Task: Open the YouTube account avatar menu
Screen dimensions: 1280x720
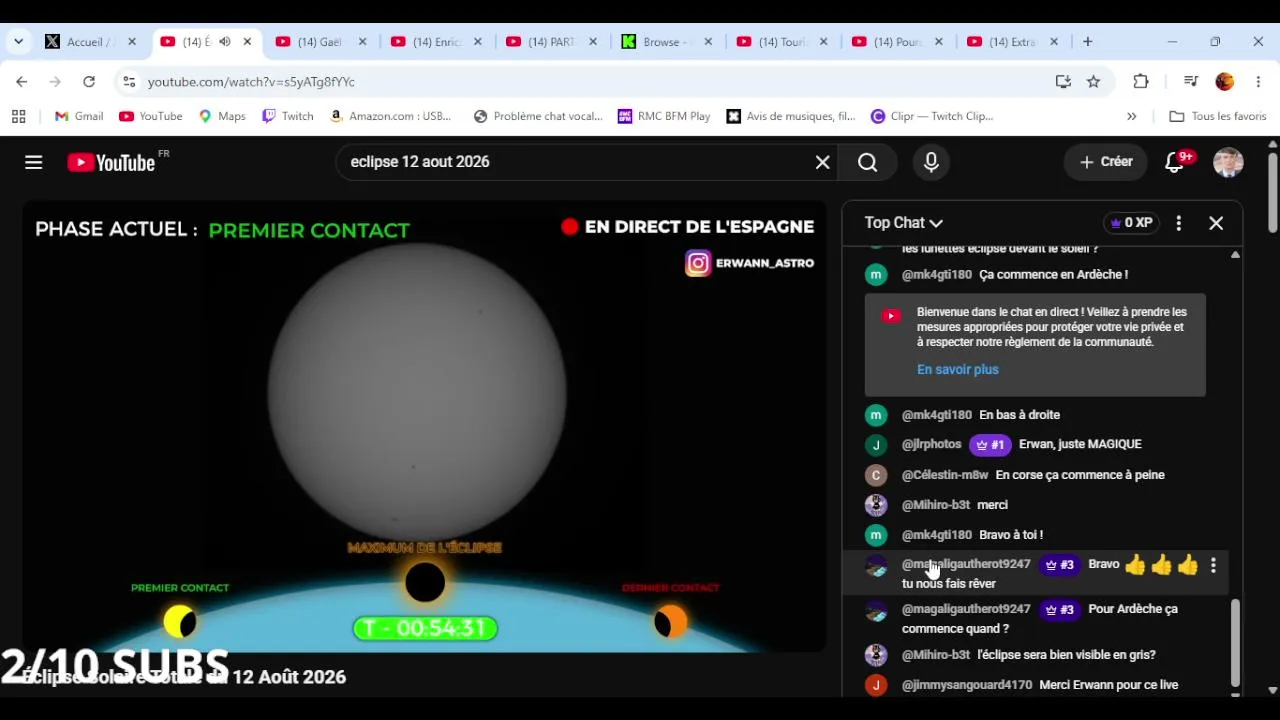Action: coord(1228,162)
